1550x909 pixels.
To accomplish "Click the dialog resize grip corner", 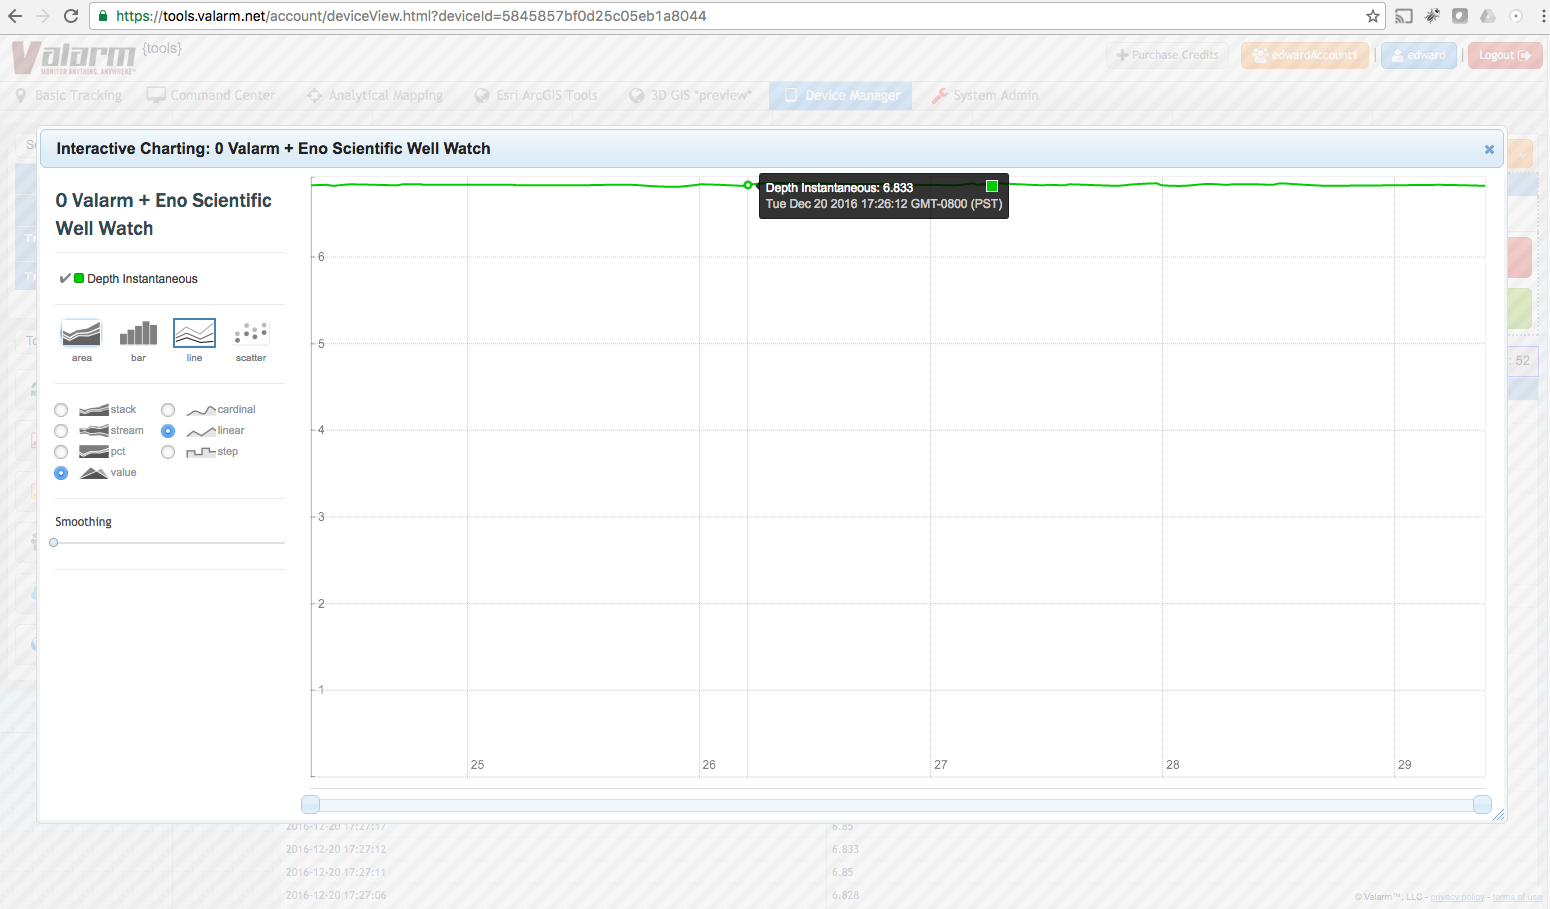I will [1498, 815].
